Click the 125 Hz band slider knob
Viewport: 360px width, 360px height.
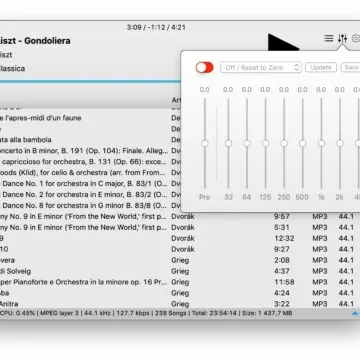(x=265, y=143)
